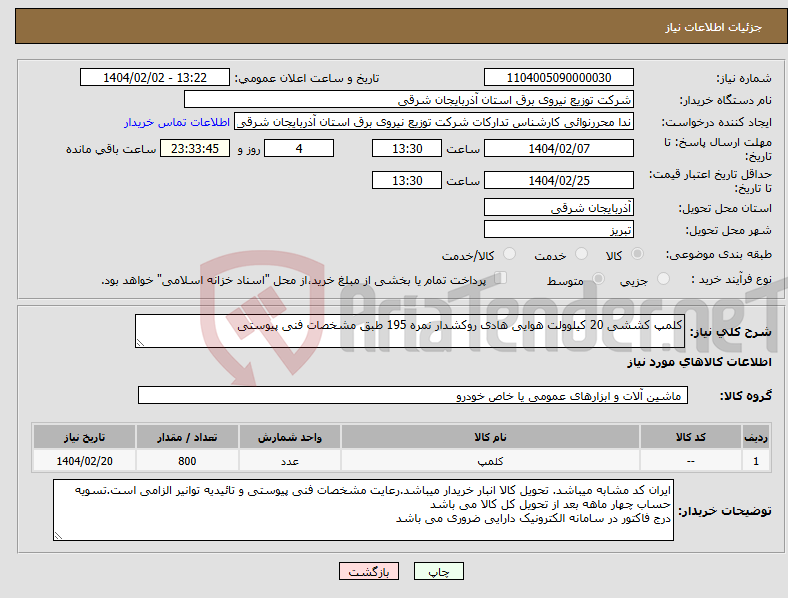Toggle the اسناد خزانه اسلامی payment checkbox
This screenshot has width=788, height=598.
tap(501, 278)
